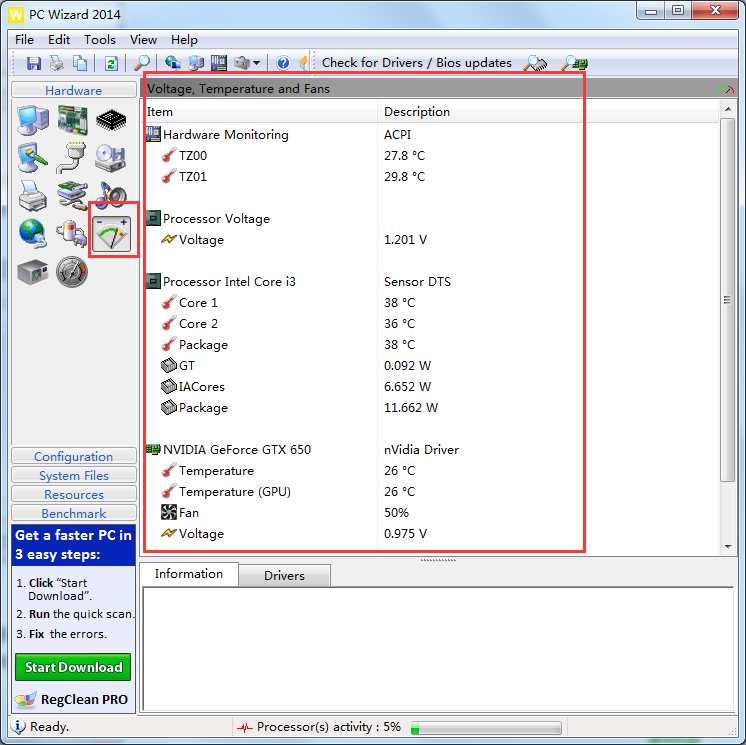Click the grey toolbox toolbar icon

click(242, 63)
